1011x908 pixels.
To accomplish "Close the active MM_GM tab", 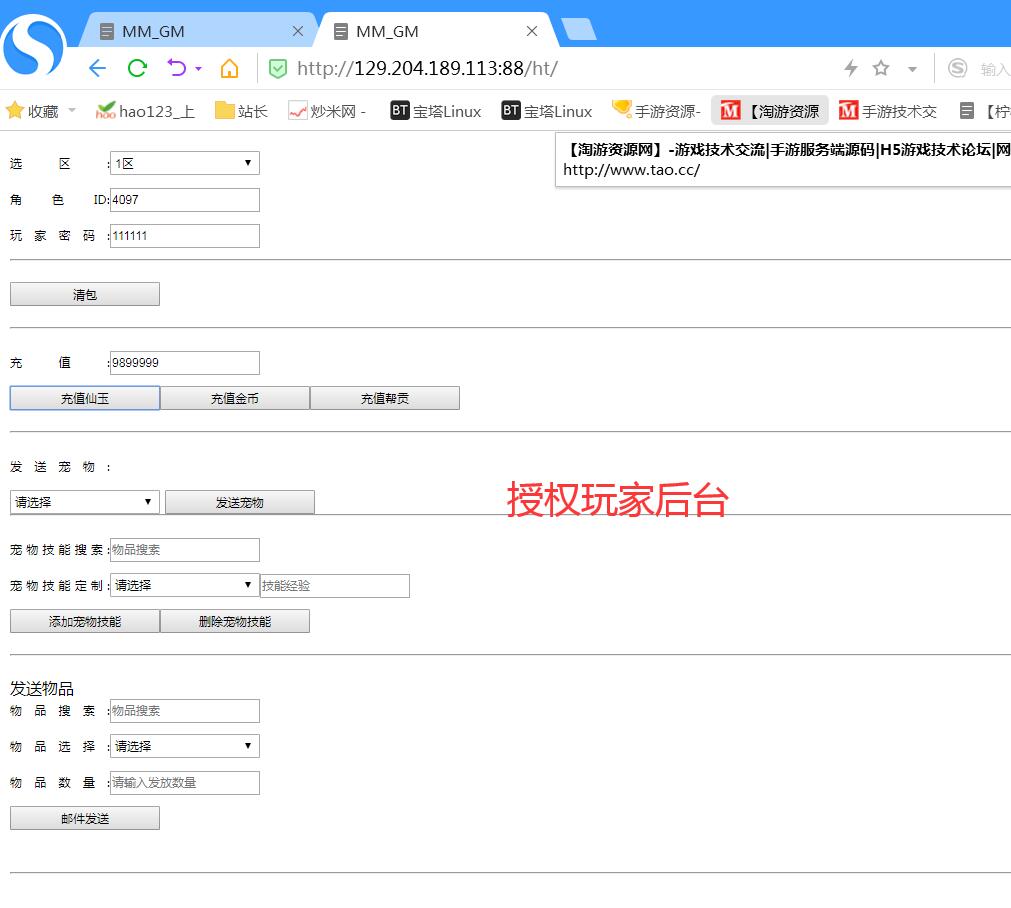I will (532, 31).
